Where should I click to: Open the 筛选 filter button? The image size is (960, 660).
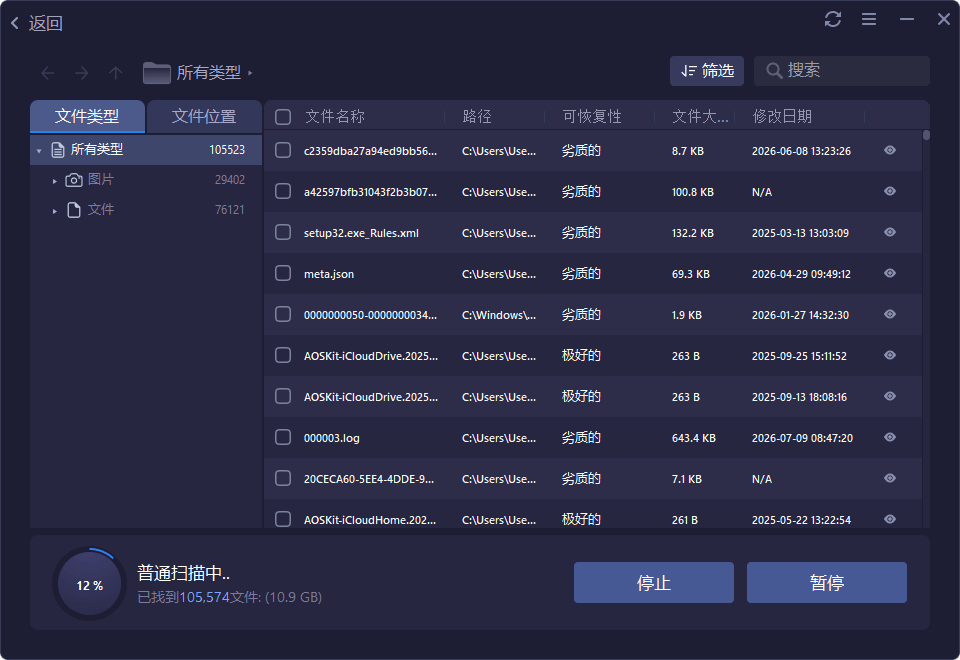coord(707,71)
